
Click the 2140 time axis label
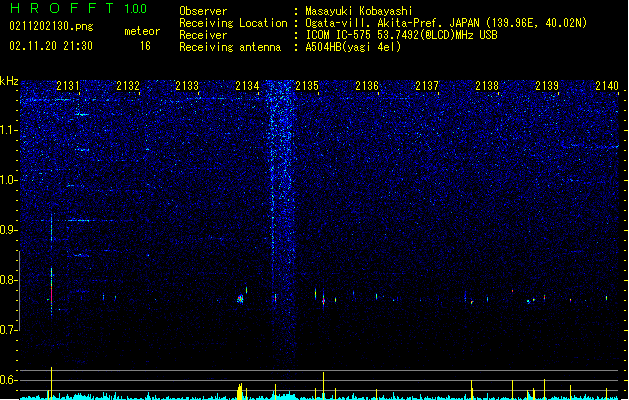[607, 85]
